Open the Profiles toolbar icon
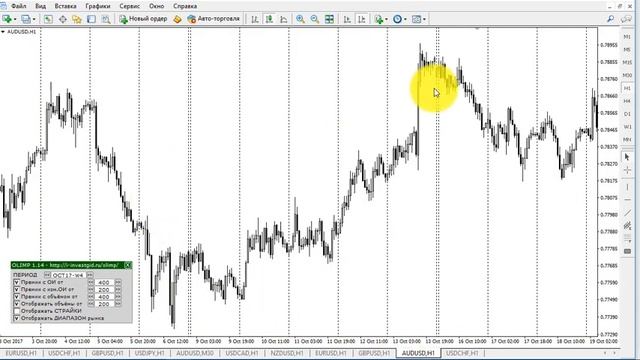The width and height of the screenshot is (640, 360). [x=26, y=19]
